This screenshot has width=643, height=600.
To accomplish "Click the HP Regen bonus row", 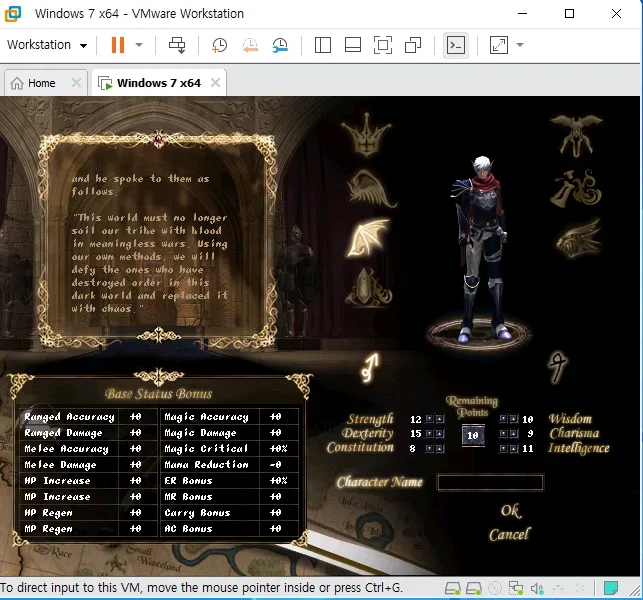I will point(88,513).
